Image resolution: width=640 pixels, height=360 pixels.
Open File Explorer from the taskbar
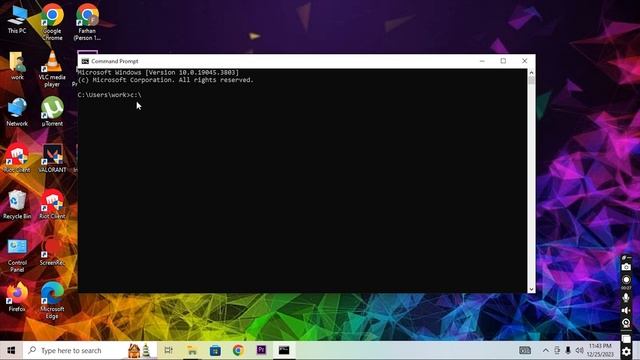[192, 351]
